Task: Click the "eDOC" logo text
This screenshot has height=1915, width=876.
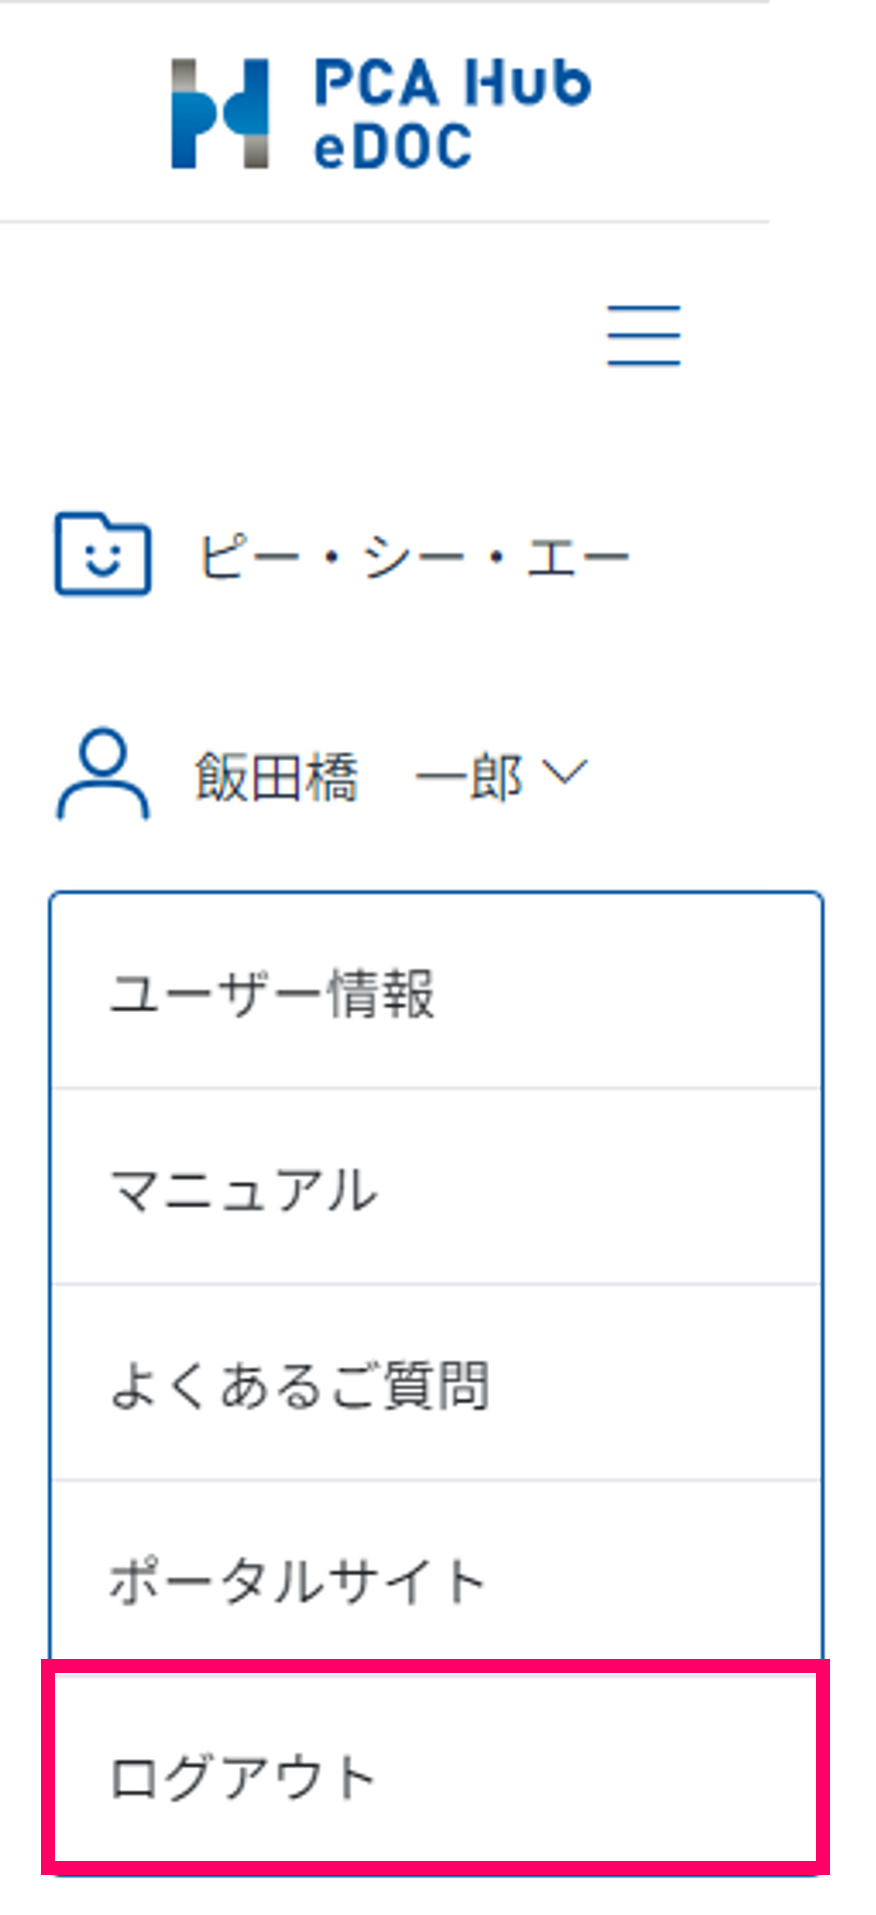Action: 392,147
